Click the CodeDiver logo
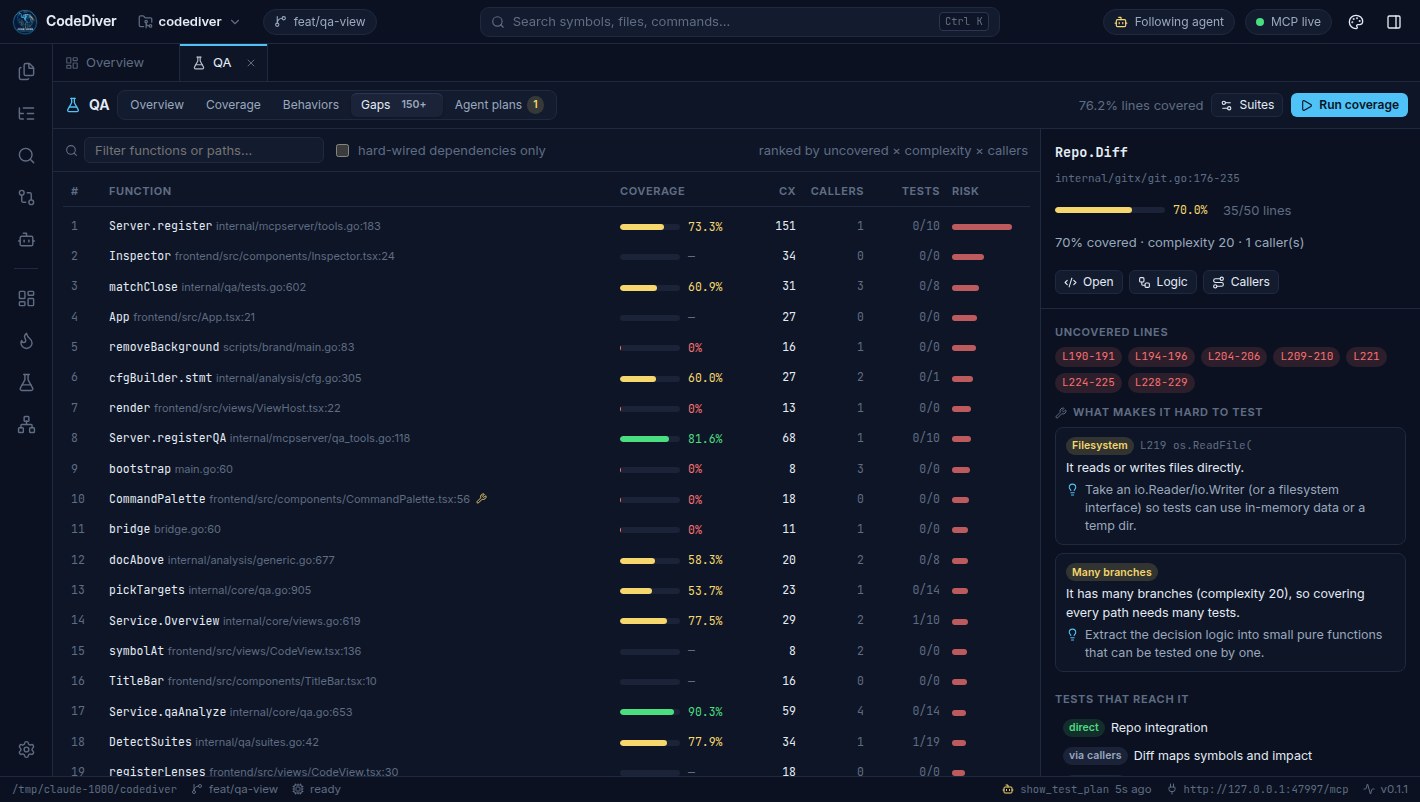 point(26,22)
